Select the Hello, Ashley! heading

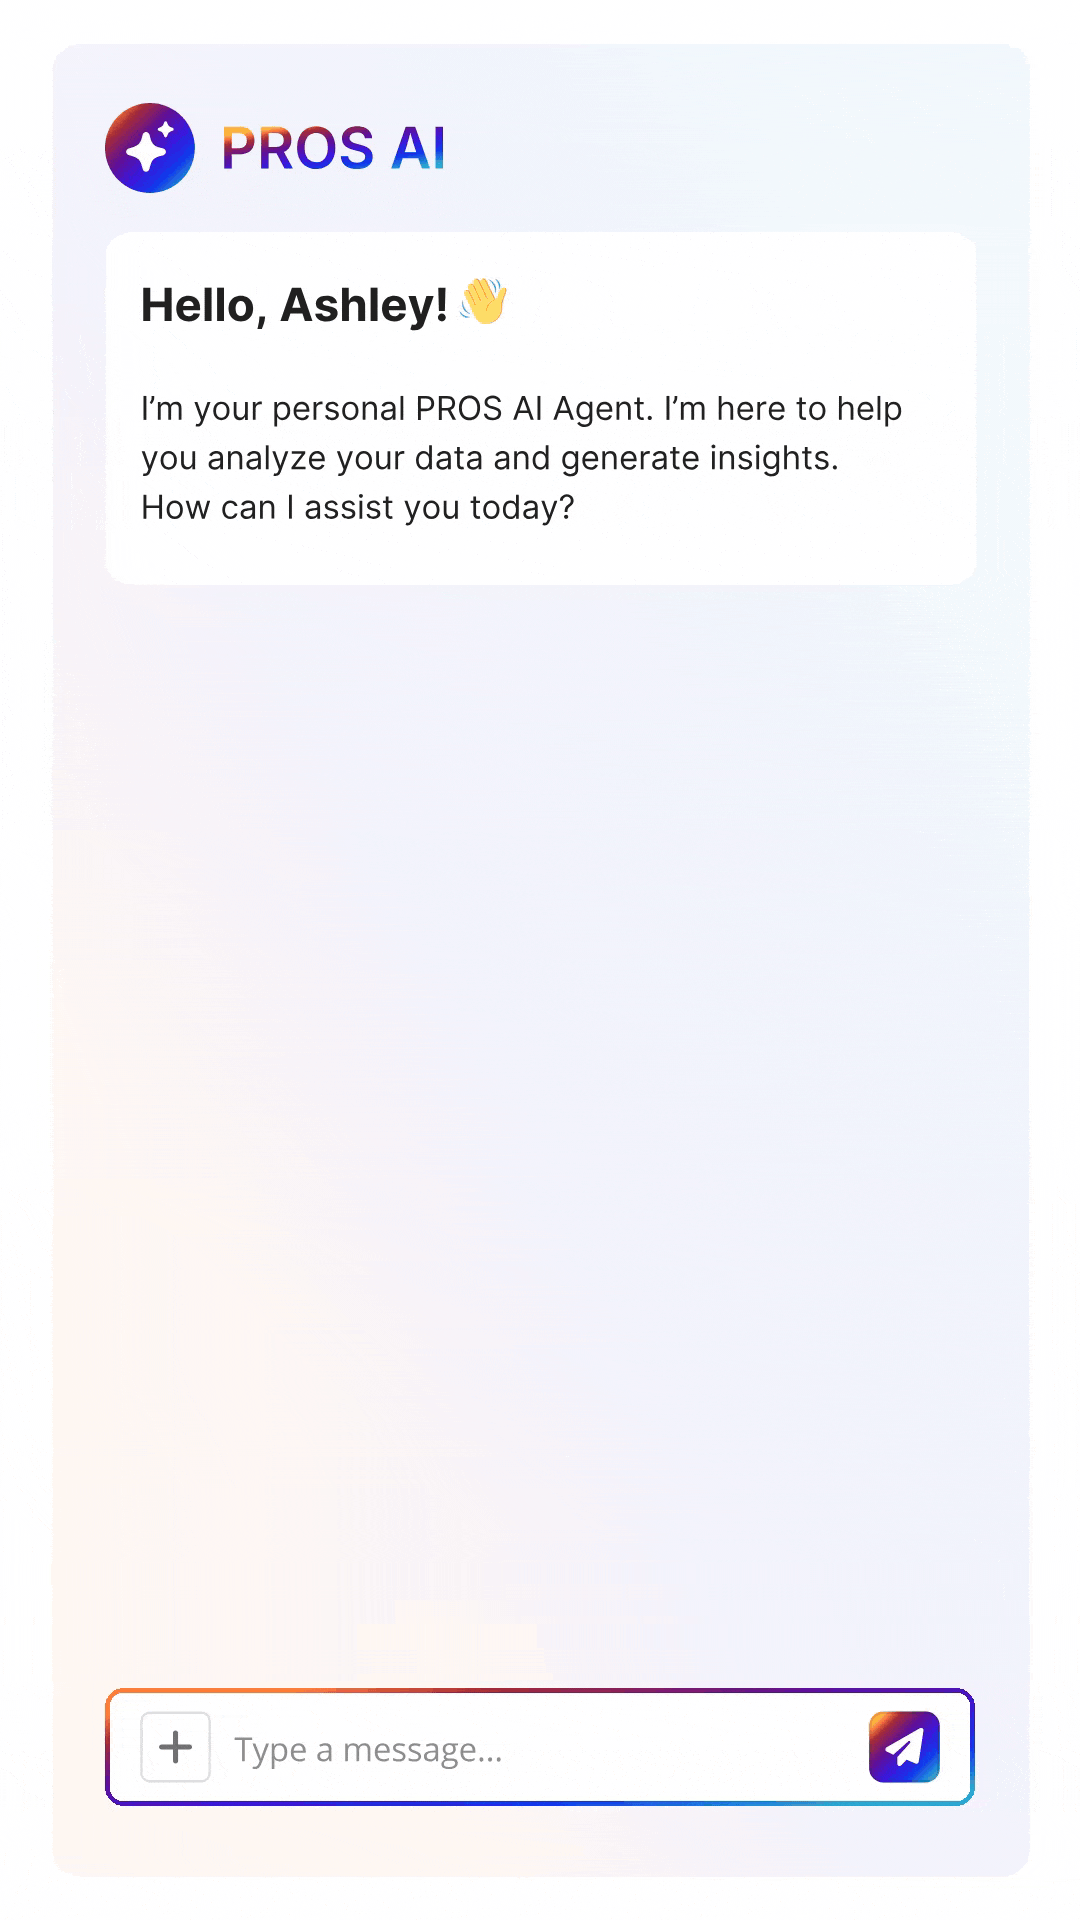tap(294, 305)
